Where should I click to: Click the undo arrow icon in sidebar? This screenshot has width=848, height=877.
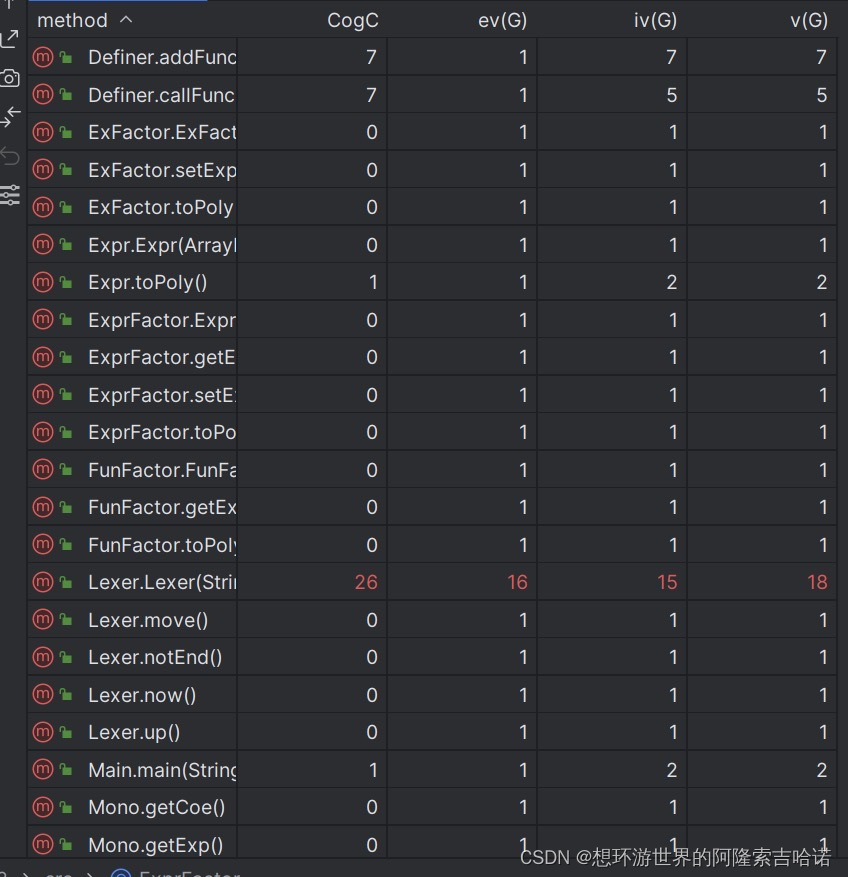(10, 156)
